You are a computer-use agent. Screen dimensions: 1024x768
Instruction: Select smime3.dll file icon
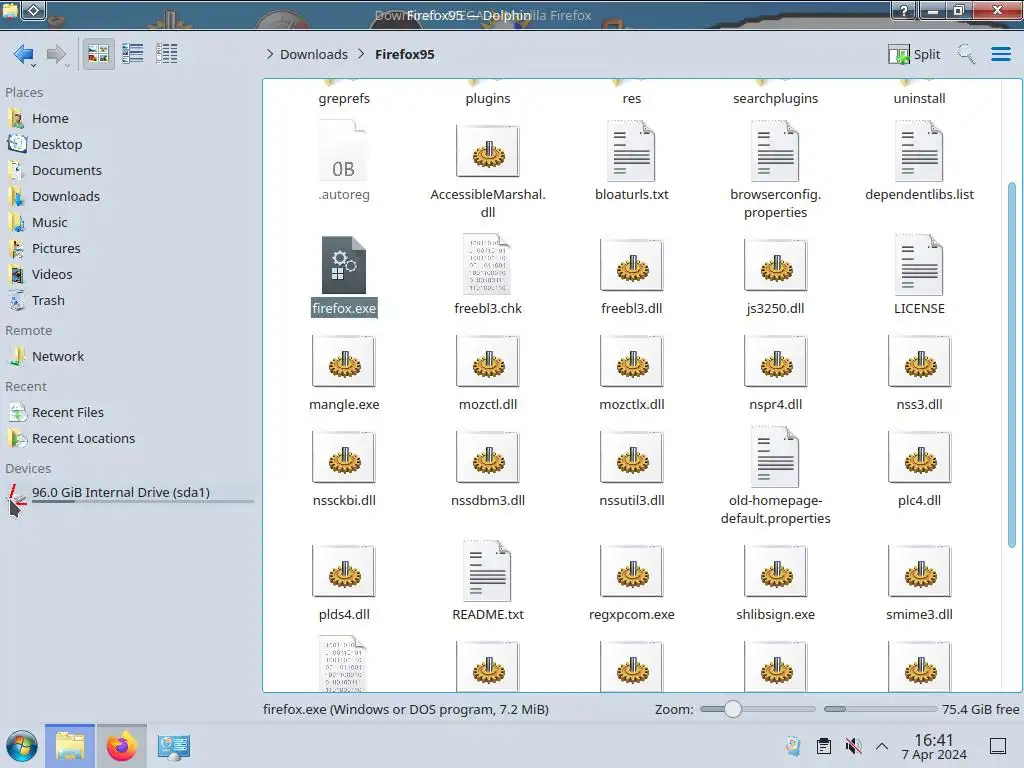click(x=919, y=571)
